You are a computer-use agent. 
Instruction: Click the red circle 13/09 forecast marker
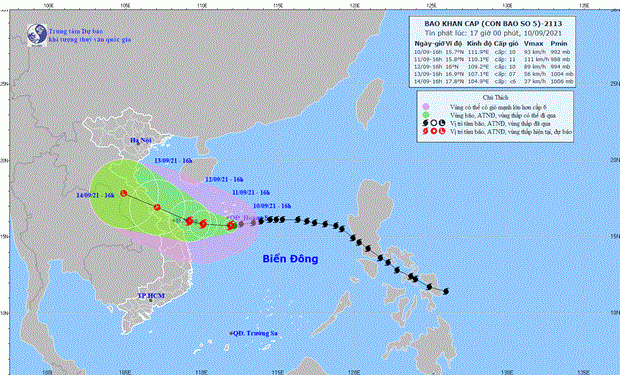tap(157, 207)
